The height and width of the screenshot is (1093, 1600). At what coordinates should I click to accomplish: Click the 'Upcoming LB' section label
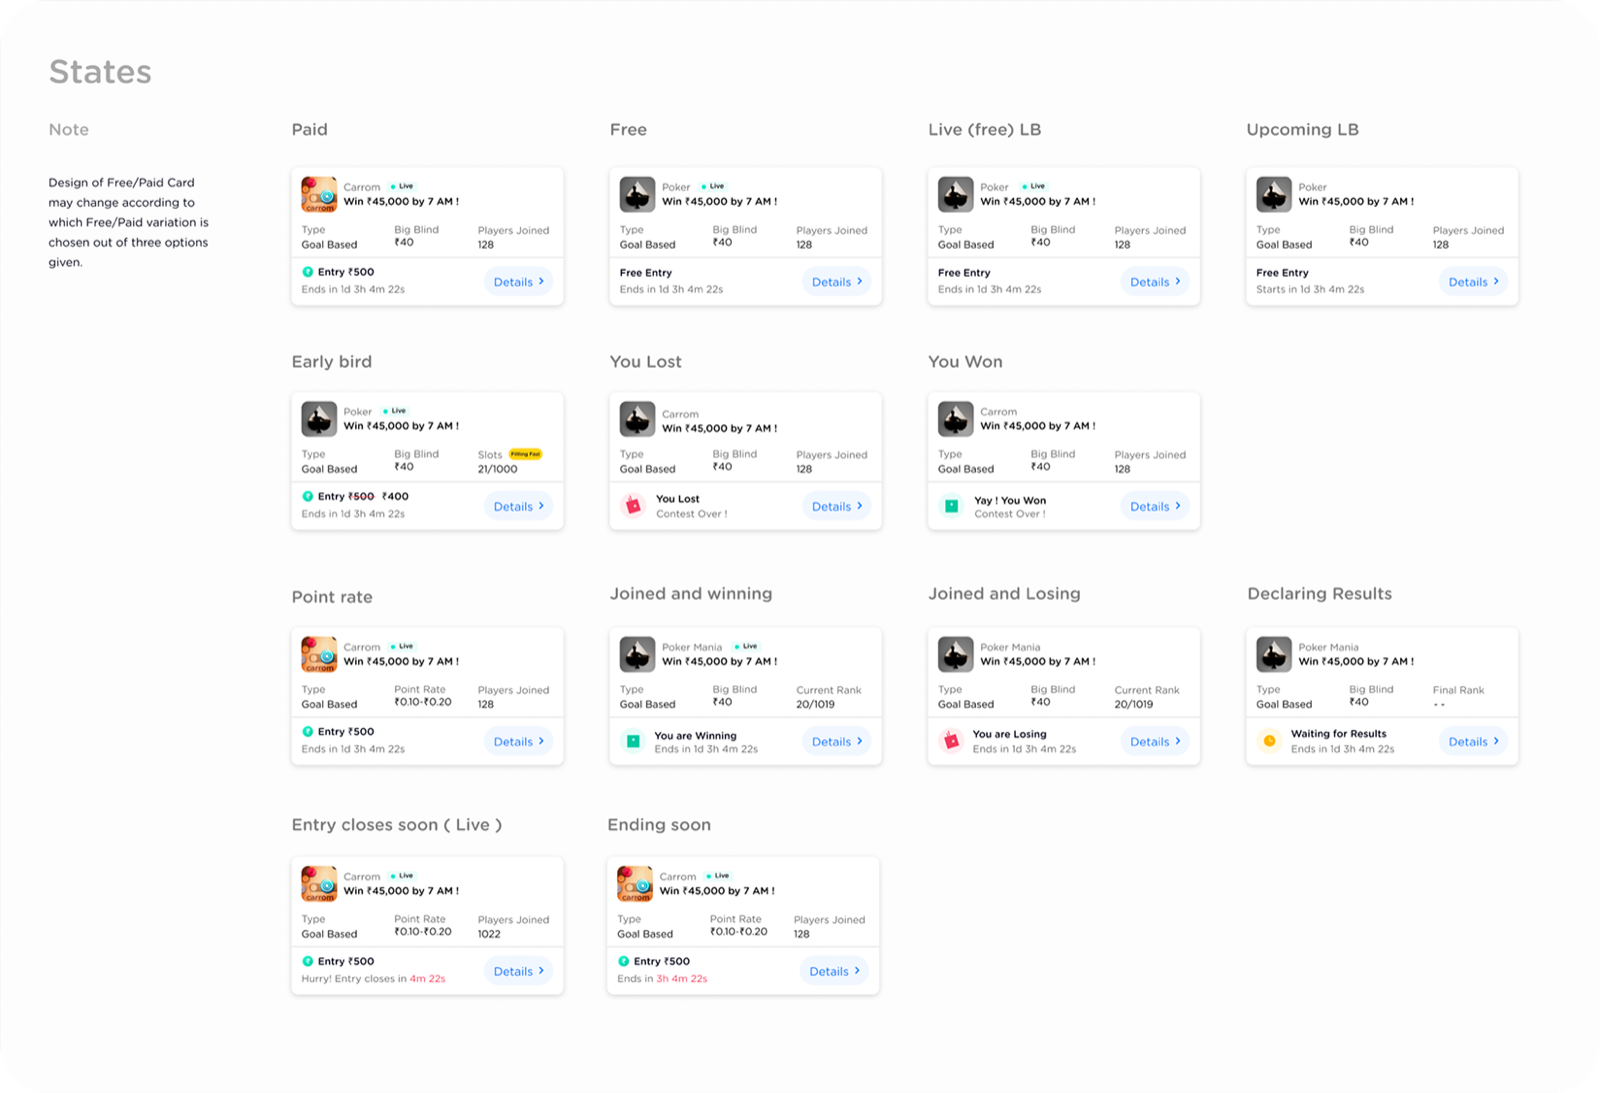click(1302, 130)
